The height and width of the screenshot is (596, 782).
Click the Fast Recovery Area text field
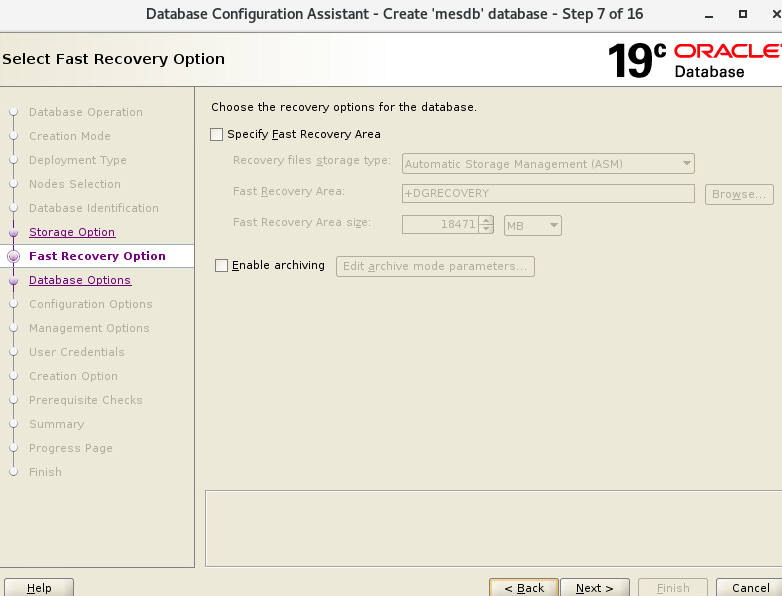pos(548,194)
